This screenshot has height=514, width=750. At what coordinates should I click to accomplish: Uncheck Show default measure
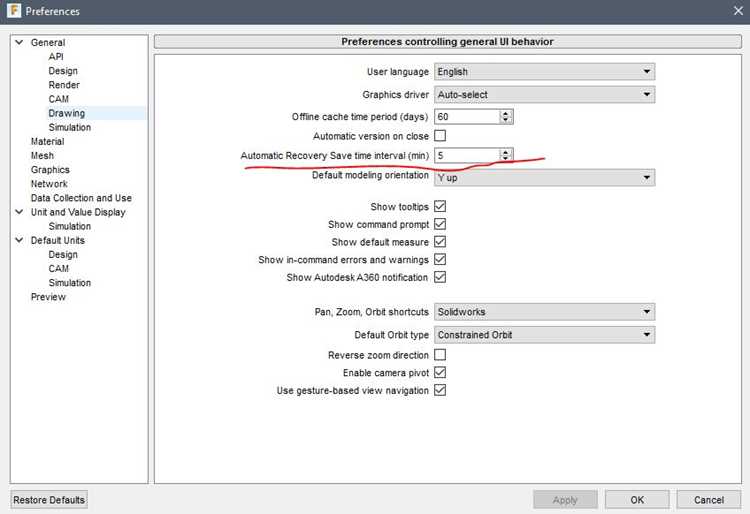tap(440, 241)
